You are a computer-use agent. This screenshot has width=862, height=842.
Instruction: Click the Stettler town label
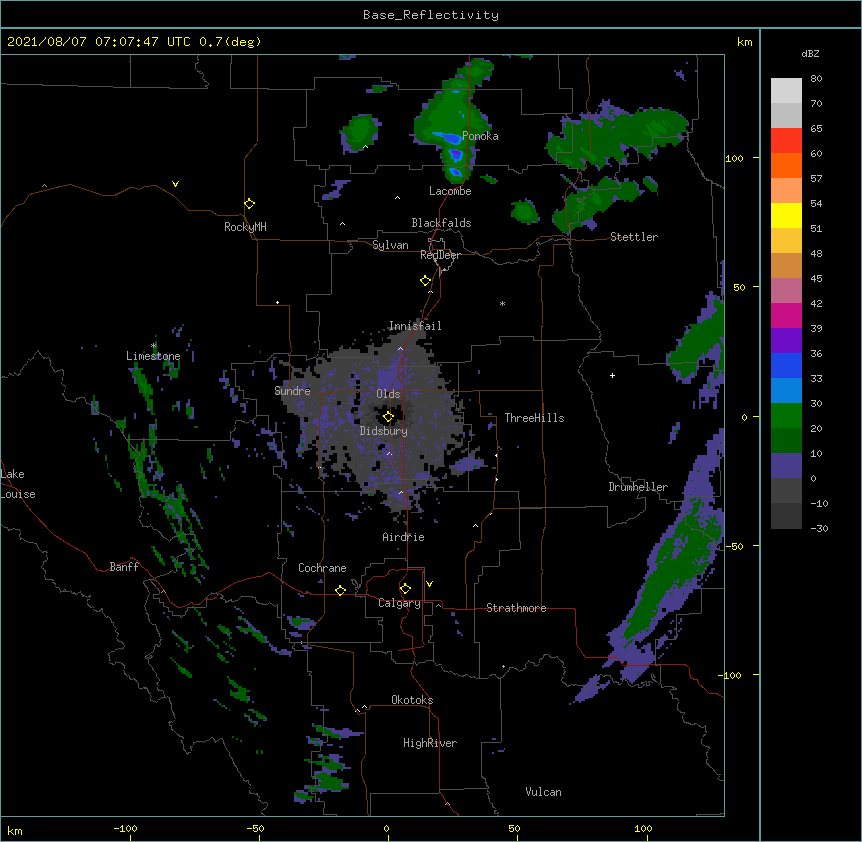[x=634, y=237]
